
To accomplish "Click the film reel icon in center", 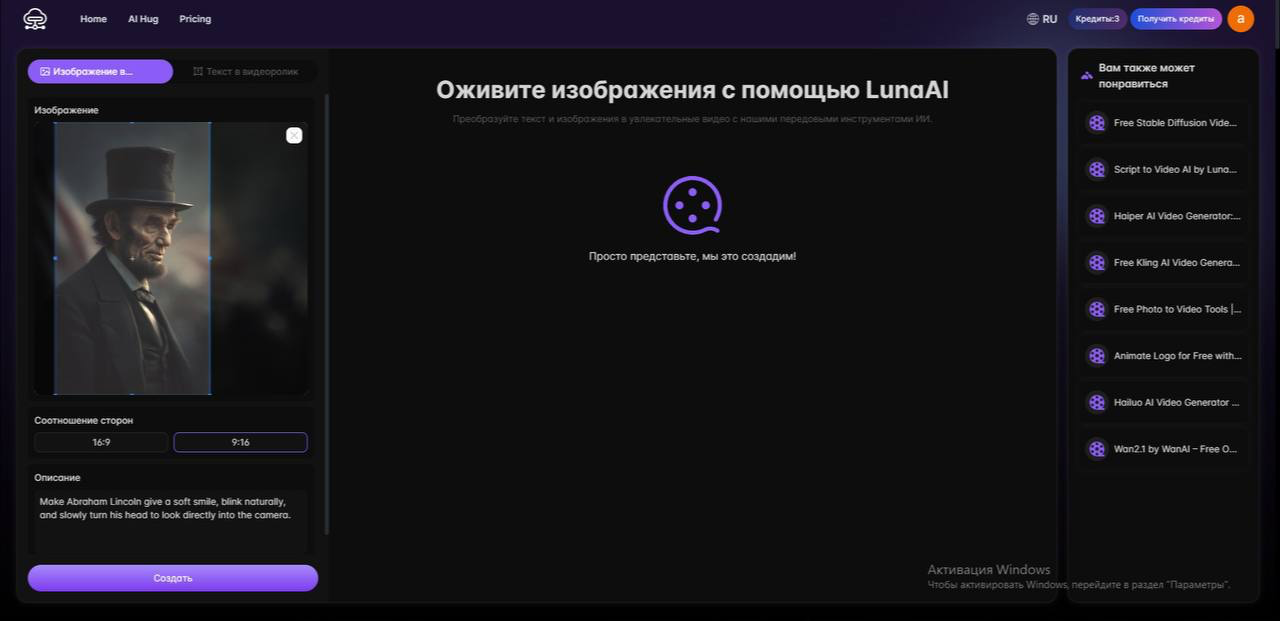I will pos(692,205).
